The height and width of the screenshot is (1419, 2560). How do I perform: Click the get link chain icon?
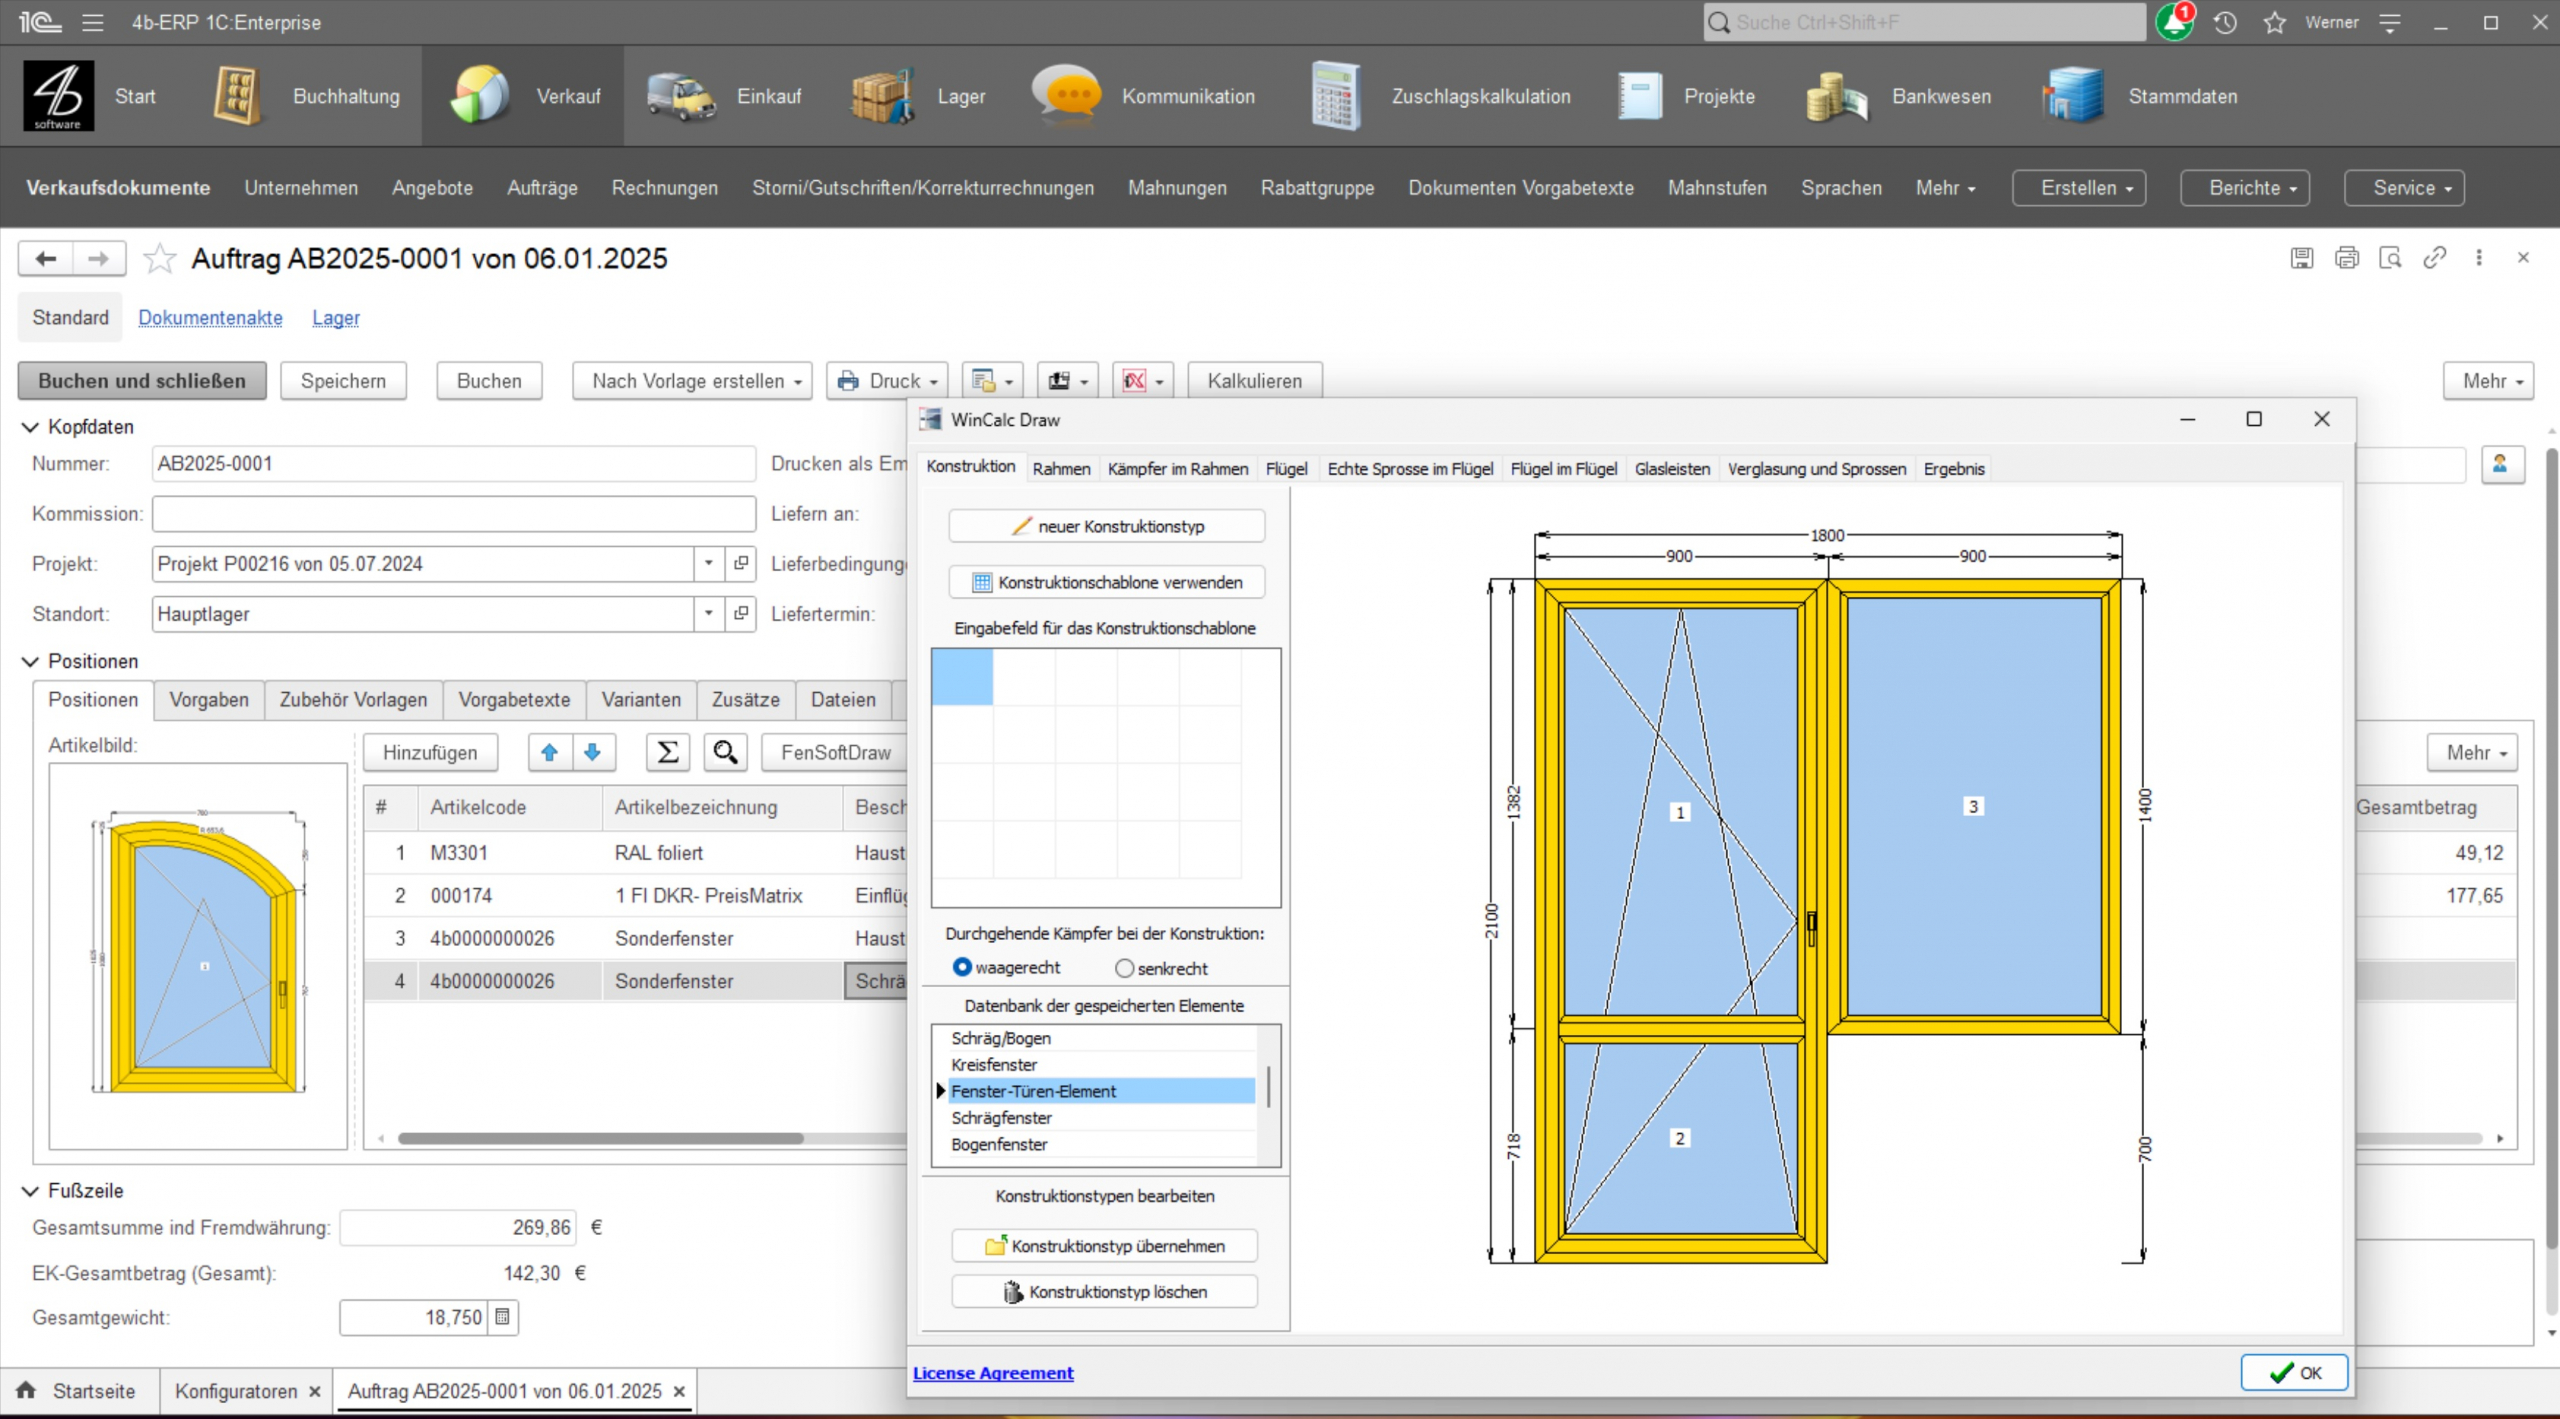[2434, 258]
